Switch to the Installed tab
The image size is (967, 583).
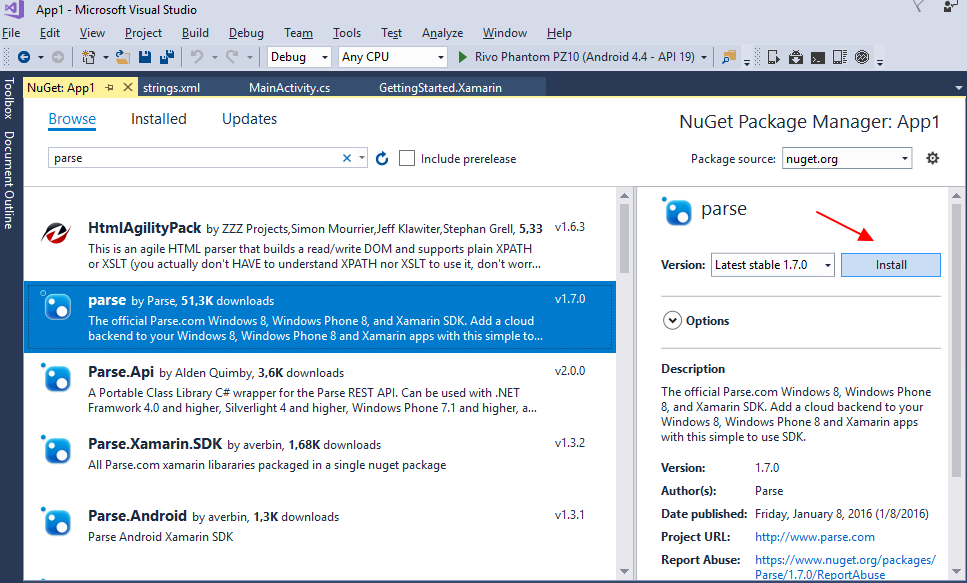(x=158, y=119)
